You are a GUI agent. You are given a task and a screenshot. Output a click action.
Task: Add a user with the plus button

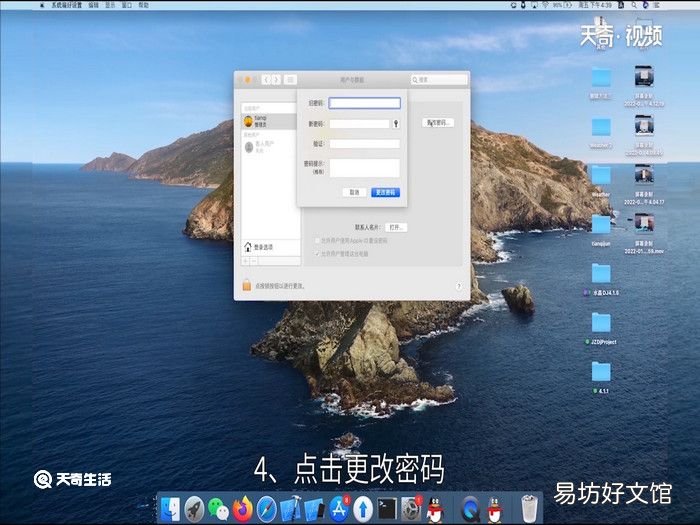(245, 261)
